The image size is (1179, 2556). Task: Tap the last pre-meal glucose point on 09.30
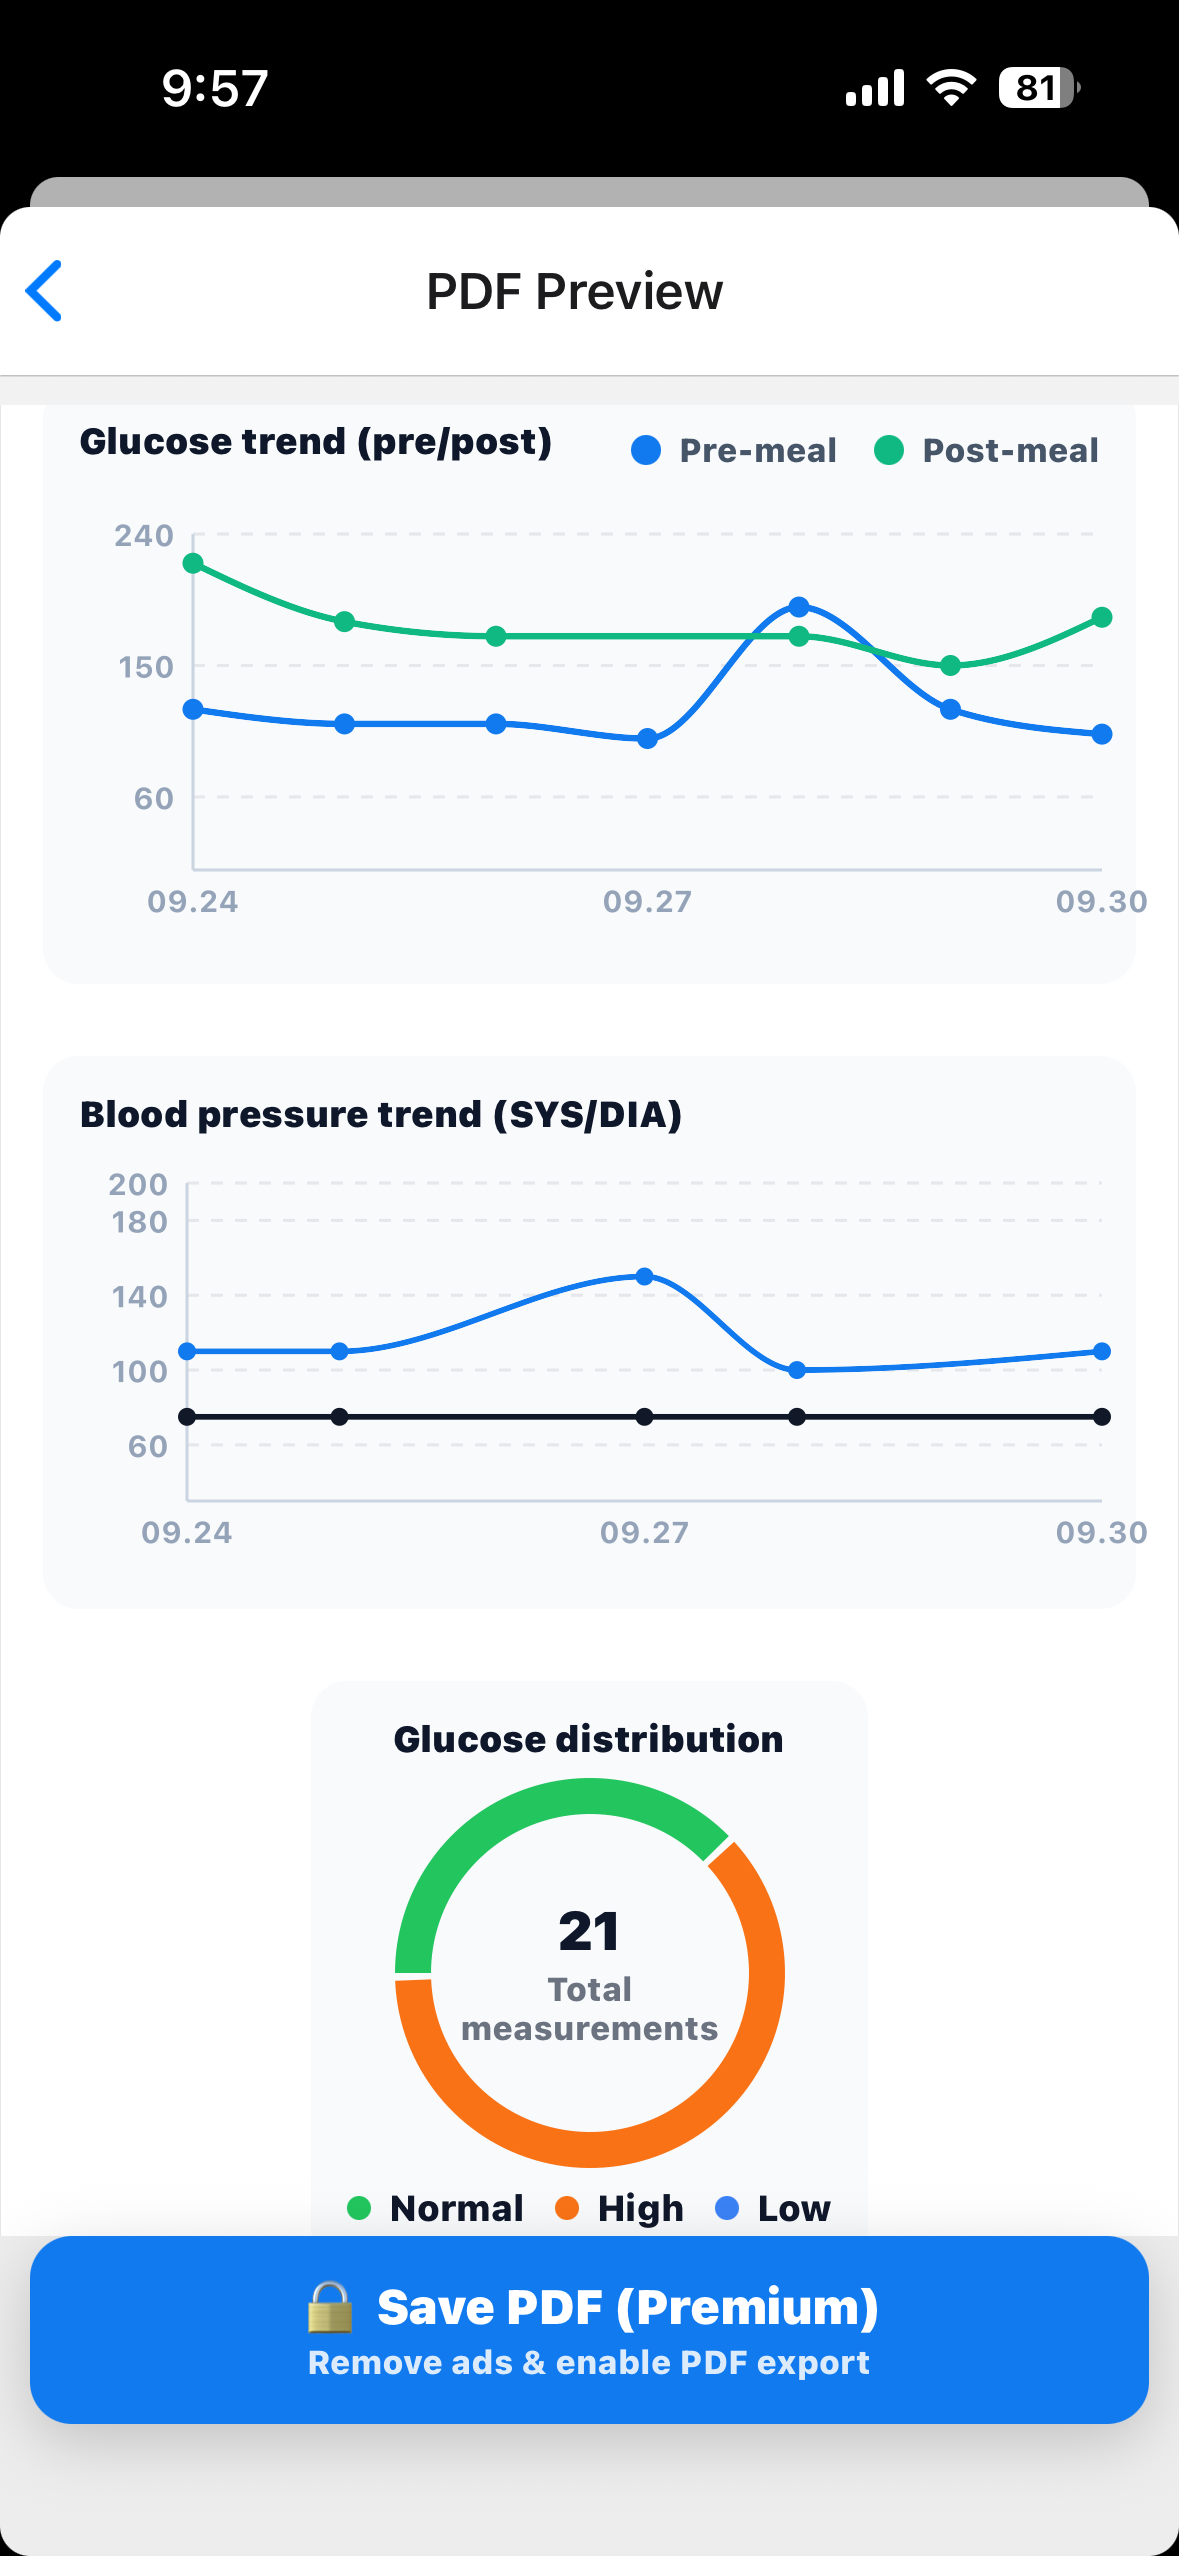pyautogui.click(x=1102, y=734)
